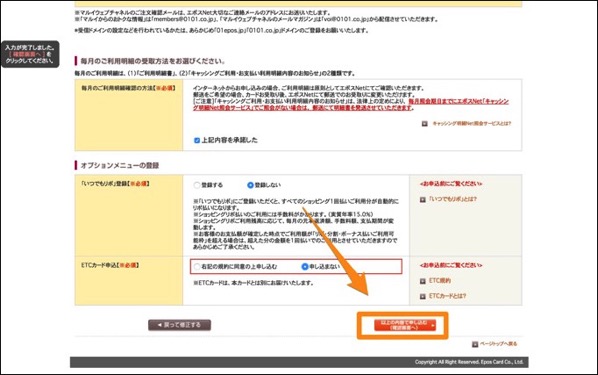598x375 pixels.
Task: Click icon beside キャッシング明細Net照会 link
Action: (424, 124)
